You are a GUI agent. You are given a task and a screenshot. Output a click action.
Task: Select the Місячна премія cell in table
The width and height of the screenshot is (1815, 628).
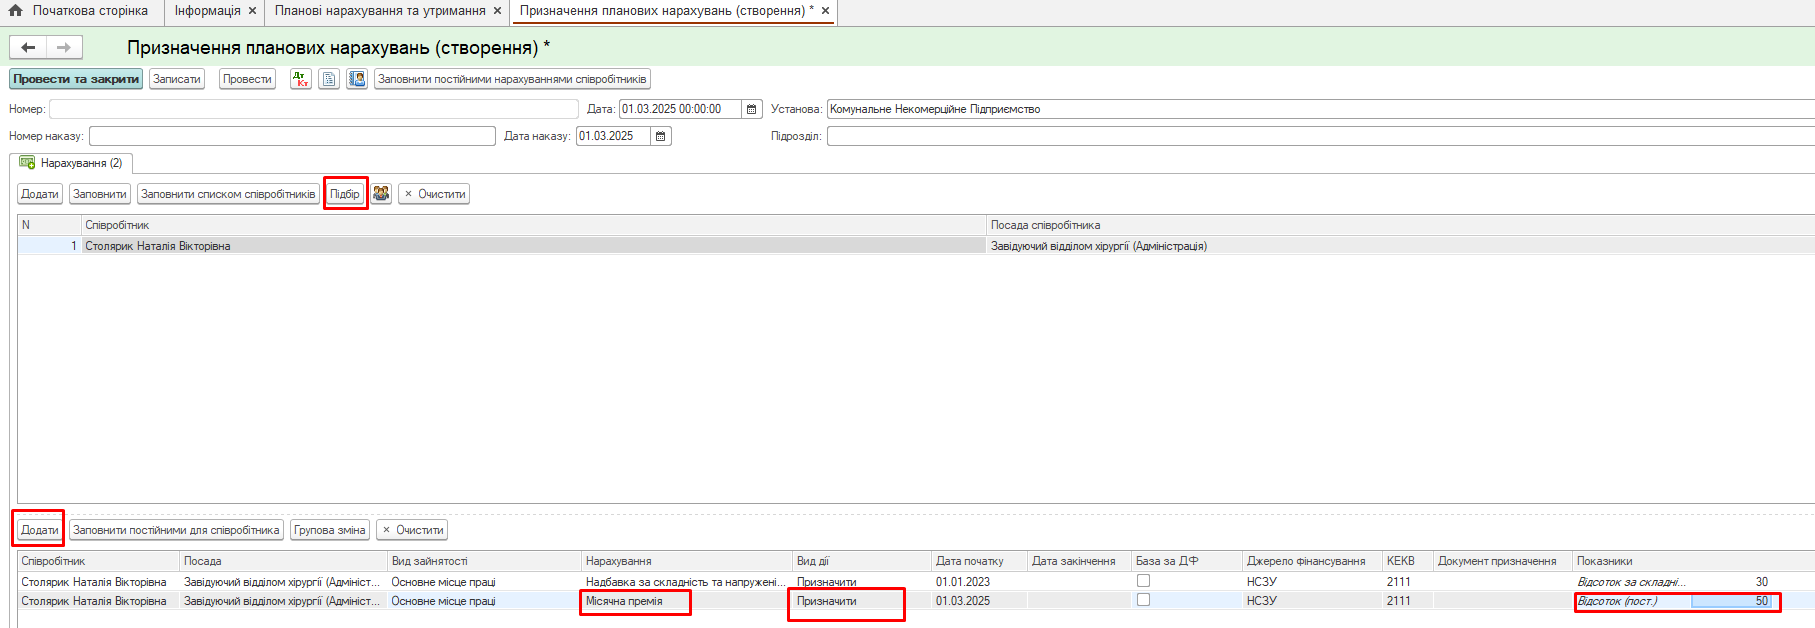pos(635,601)
